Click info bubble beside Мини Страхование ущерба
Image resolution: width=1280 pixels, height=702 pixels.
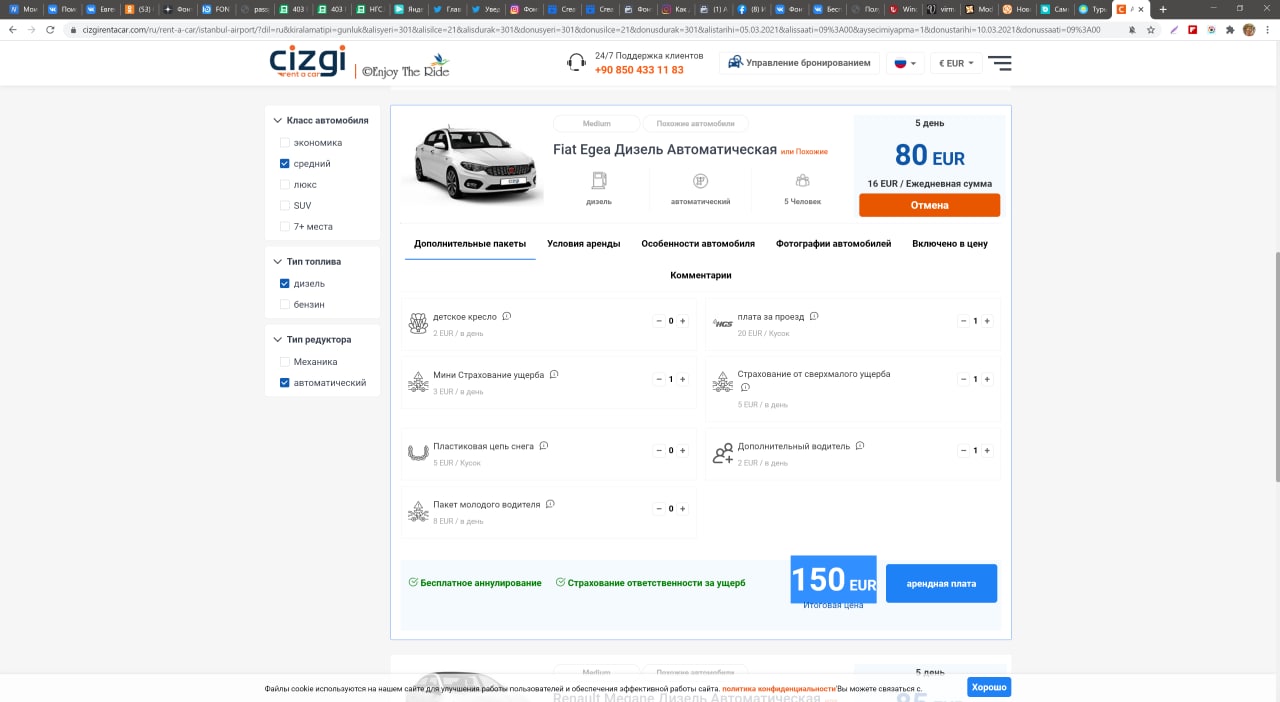click(x=554, y=374)
